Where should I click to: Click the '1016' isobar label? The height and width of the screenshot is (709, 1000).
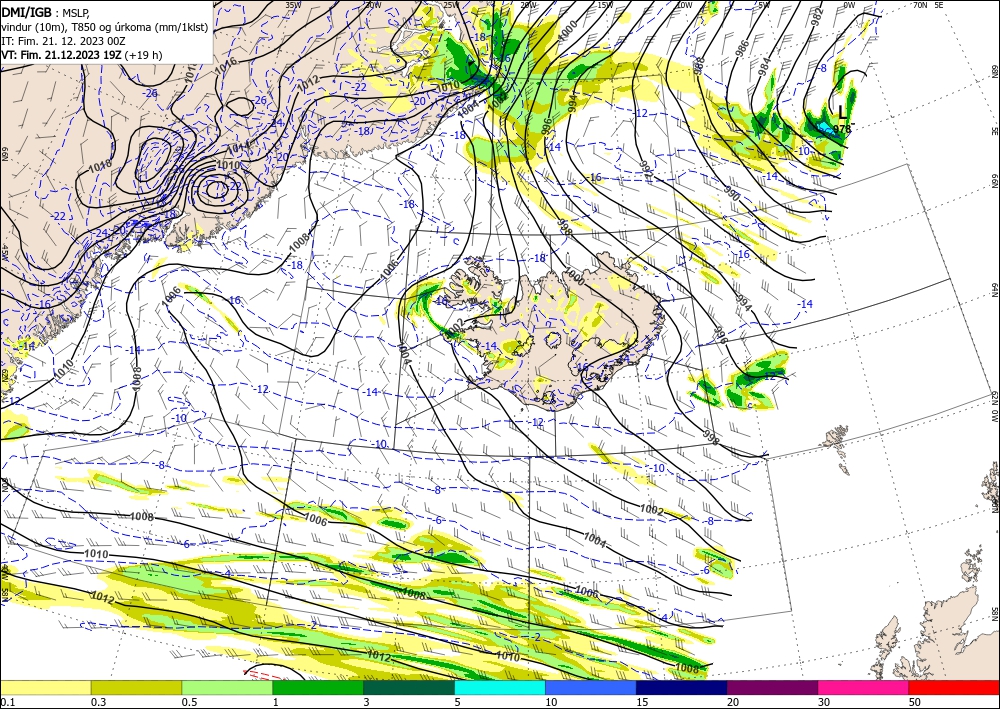pos(225,66)
